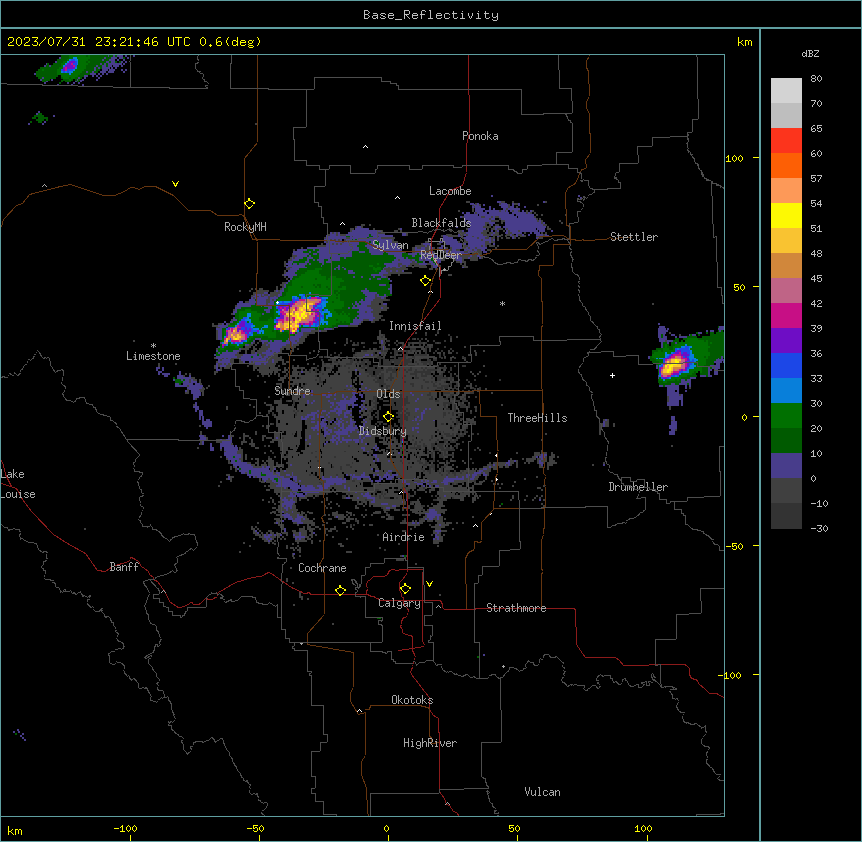Click the white plus marker west of Drumheller
The height and width of the screenshot is (842, 862).
612,375
